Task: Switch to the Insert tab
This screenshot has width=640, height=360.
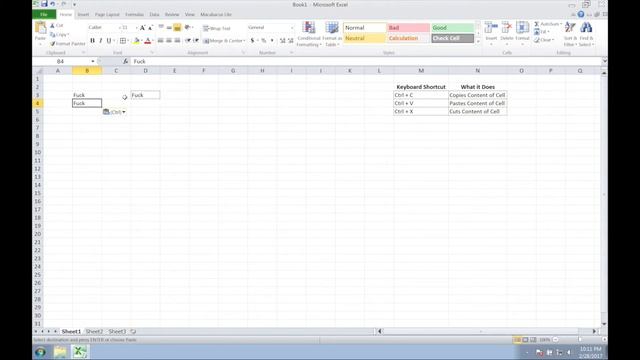Action: pos(83,14)
